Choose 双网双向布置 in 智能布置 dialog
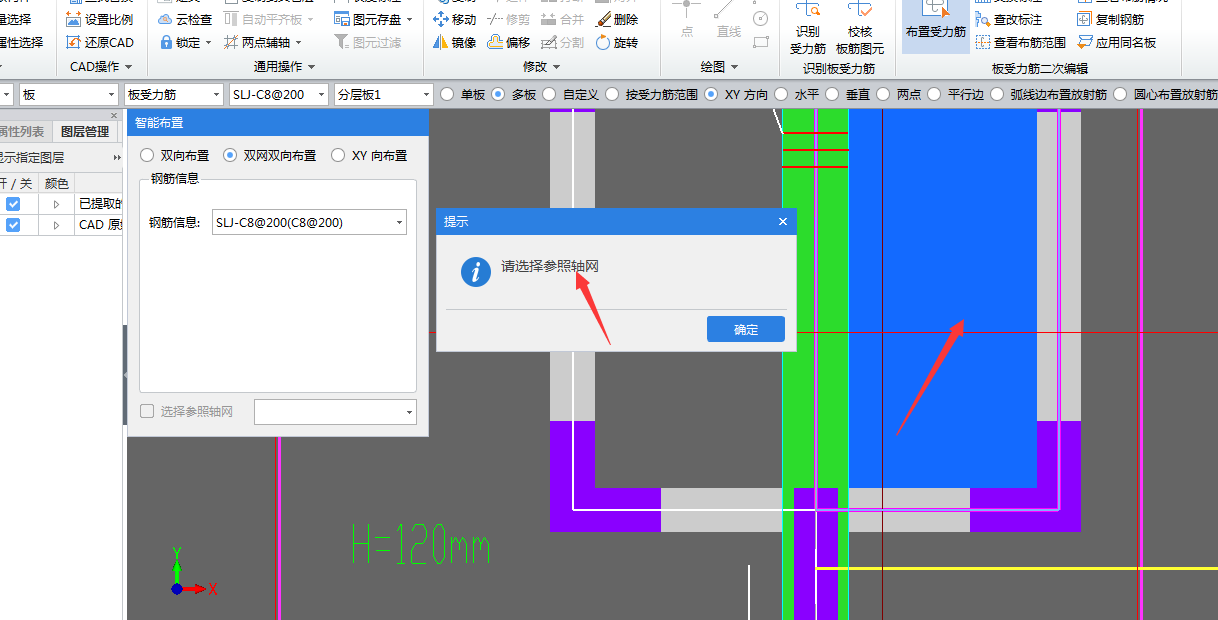Viewport: 1218px width, 620px height. coord(270,155)
